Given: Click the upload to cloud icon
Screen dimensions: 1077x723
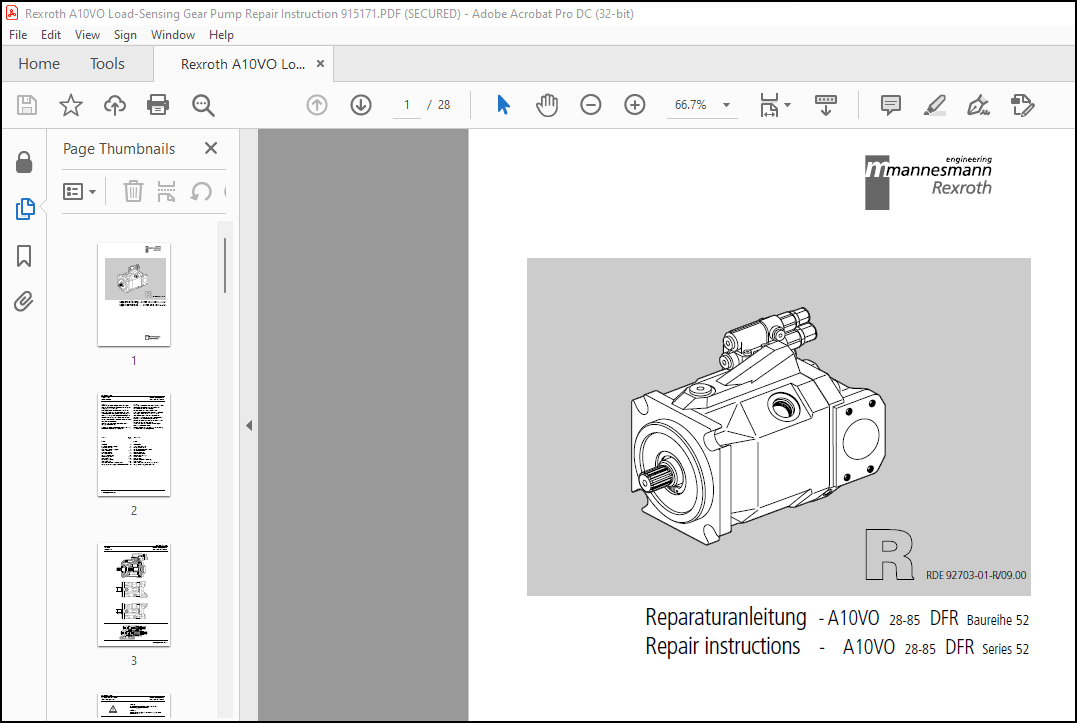Looking at the screenshot, I should 115,105.
